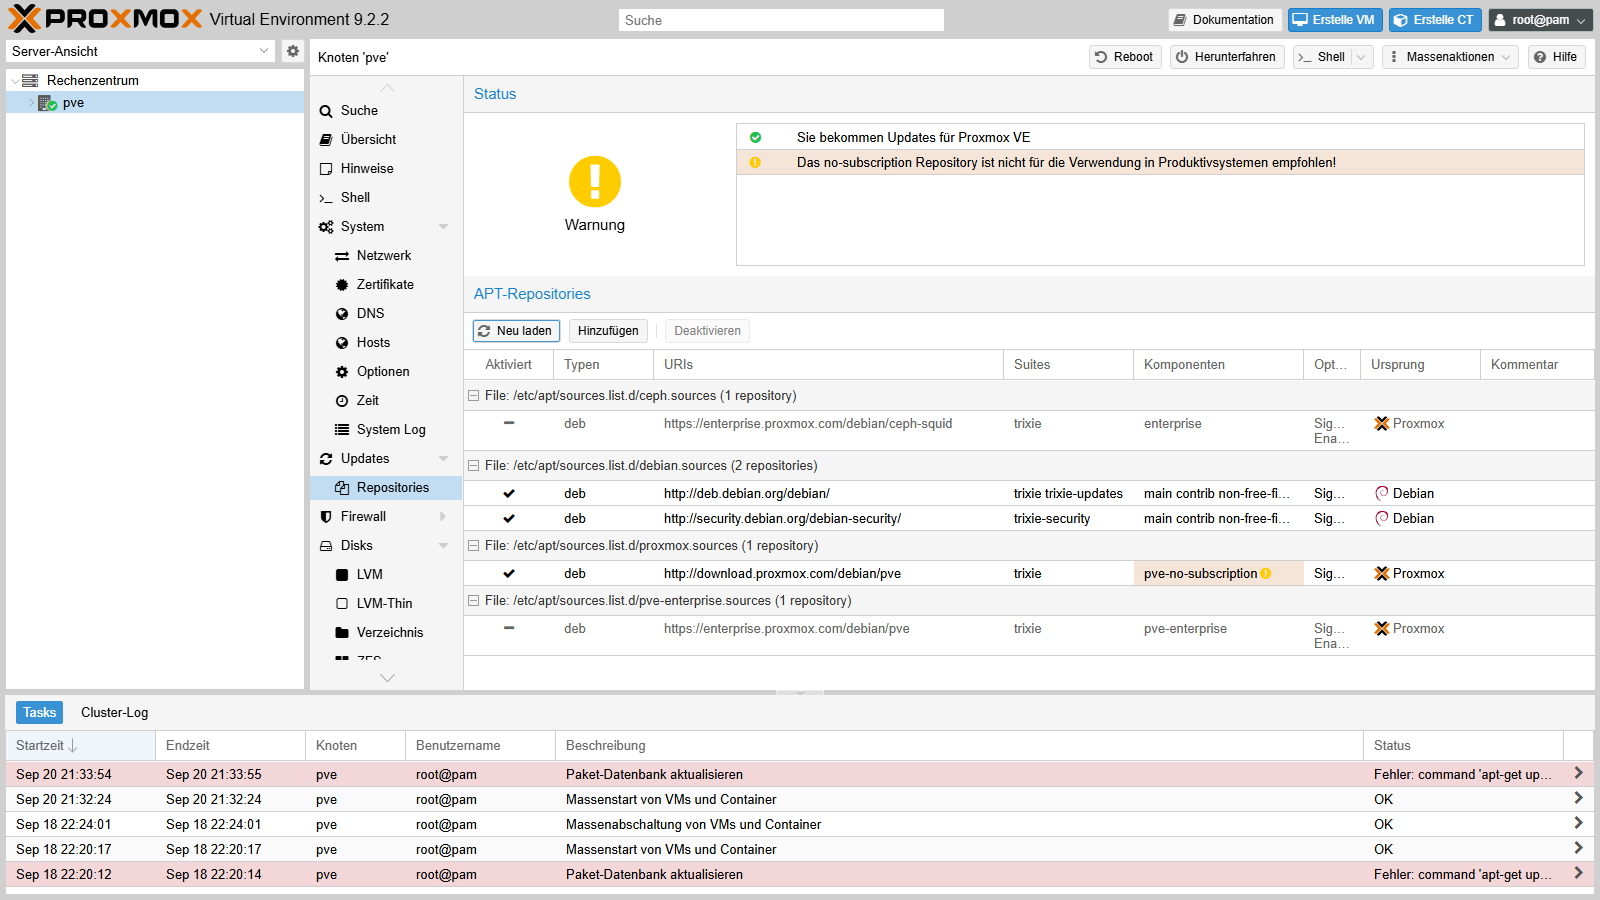The height and width of the screenshot is (900, 1600).
Task: Collapse the System submenu arrow
Action: [x=443, y=227]
